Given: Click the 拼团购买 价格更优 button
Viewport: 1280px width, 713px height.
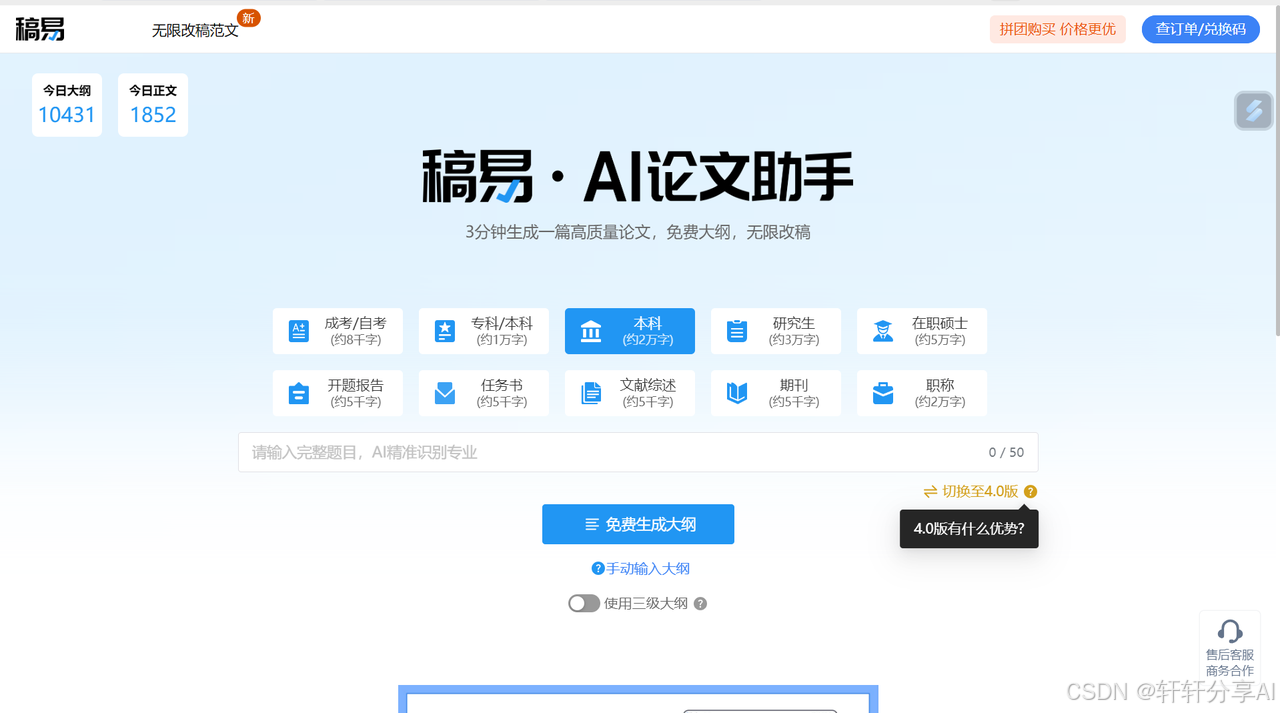Looking at the screenshot, I should click(1058, 29).
